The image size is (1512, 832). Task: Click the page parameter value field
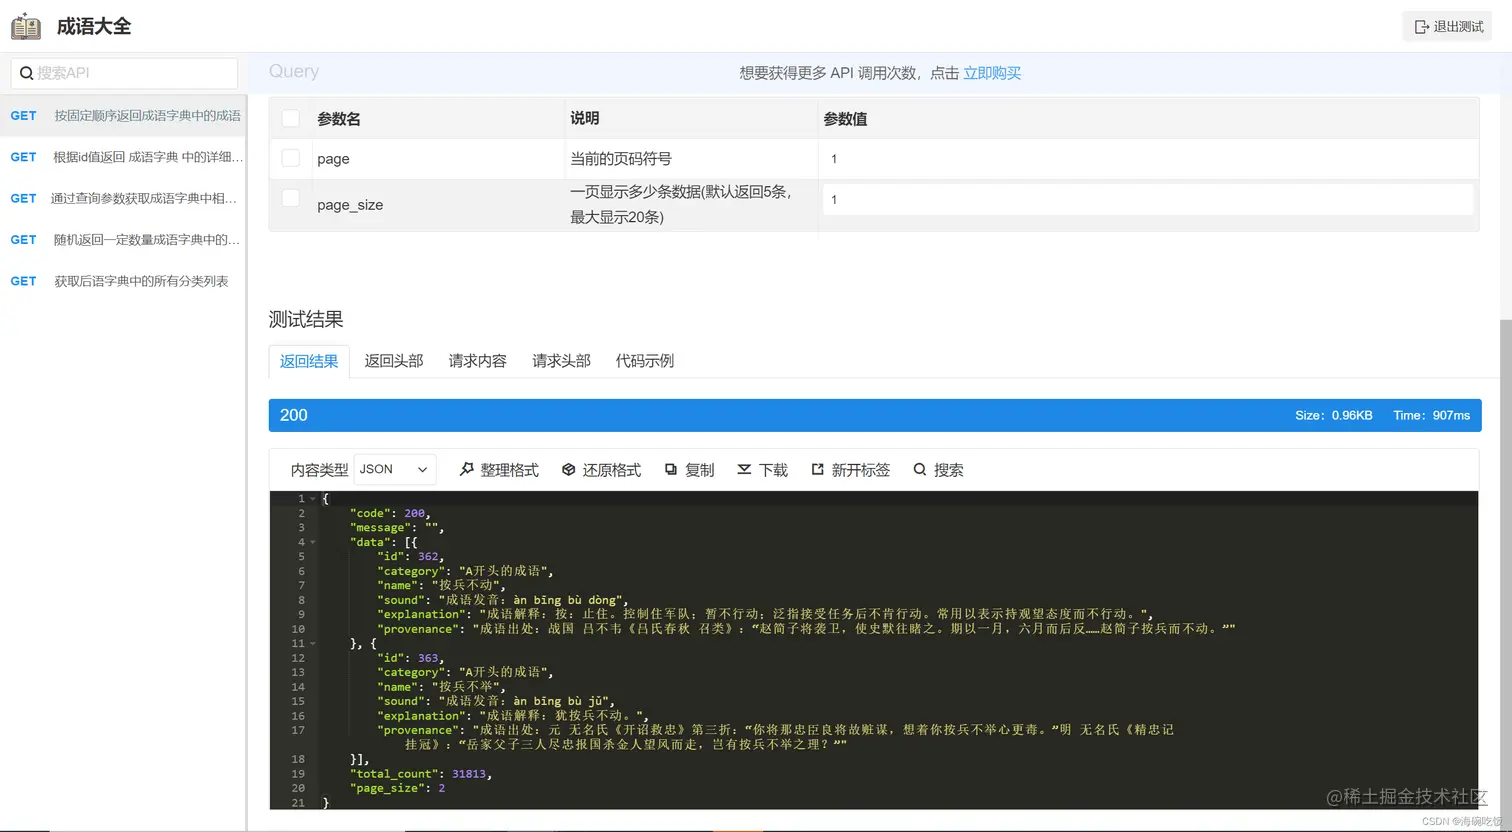pyautogui.click(x=1148, y=159)
